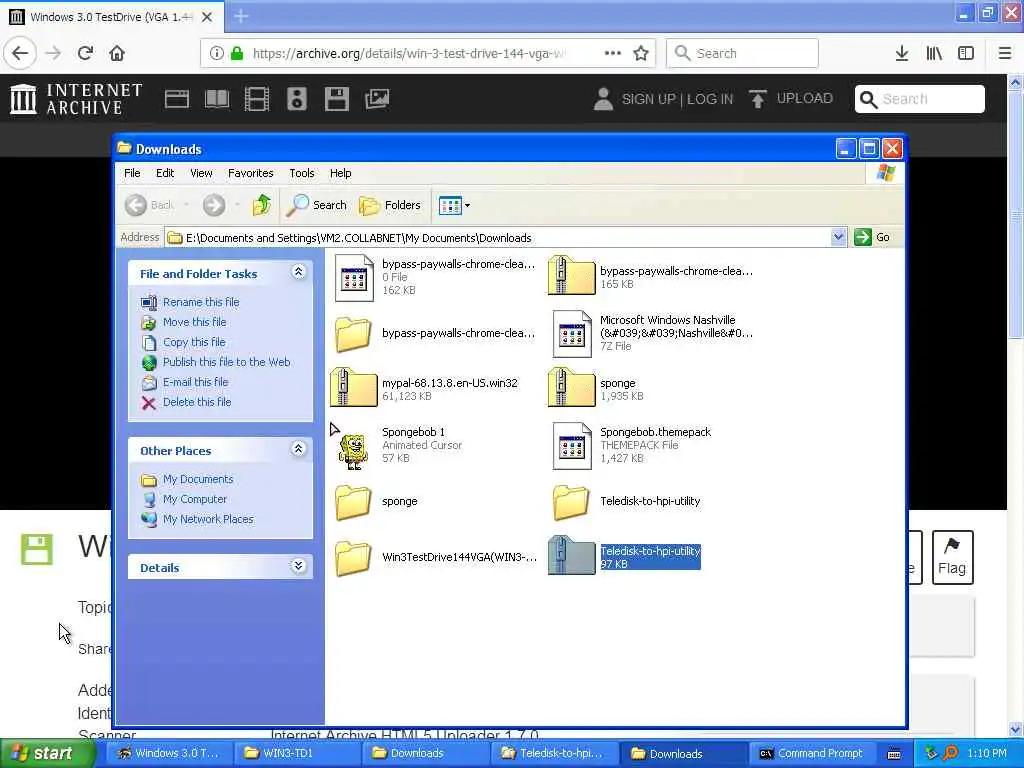Viewport: 1024px width, 768px height.
Task: Open the View menu in Explorer
Action: click(x=201, y=173)
